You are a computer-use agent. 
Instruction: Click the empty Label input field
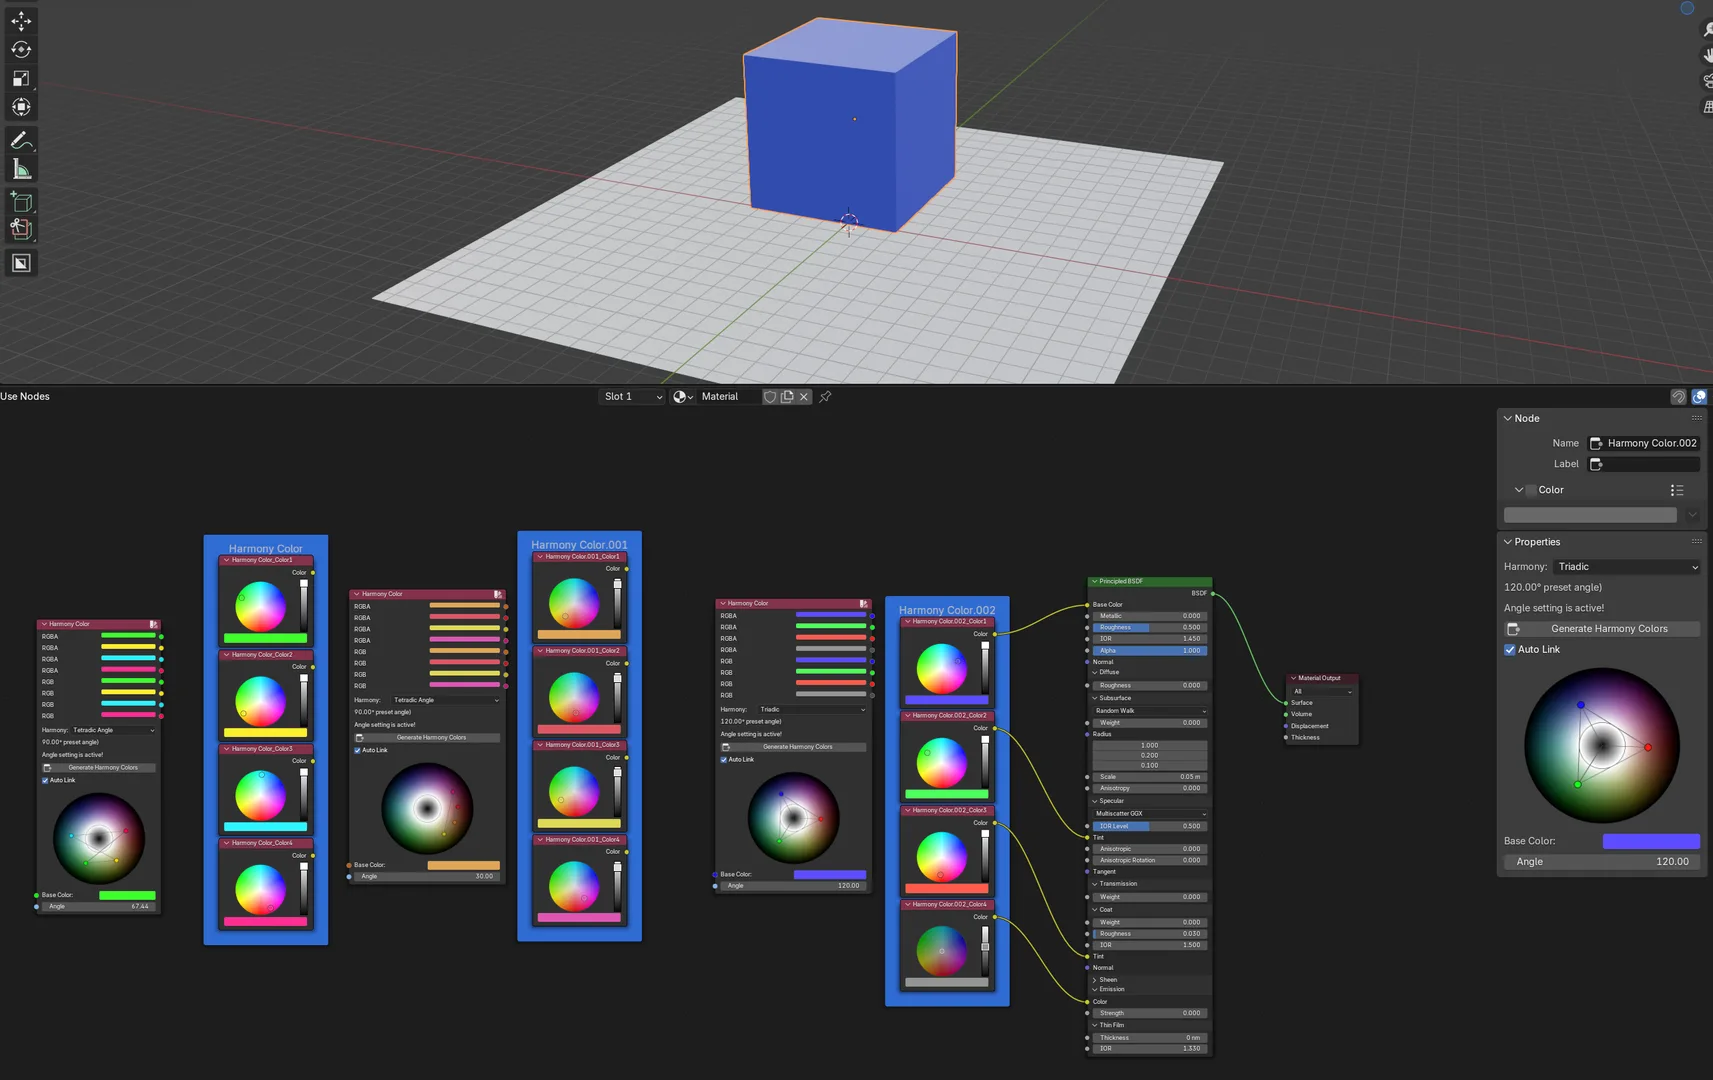point(1644,464)
